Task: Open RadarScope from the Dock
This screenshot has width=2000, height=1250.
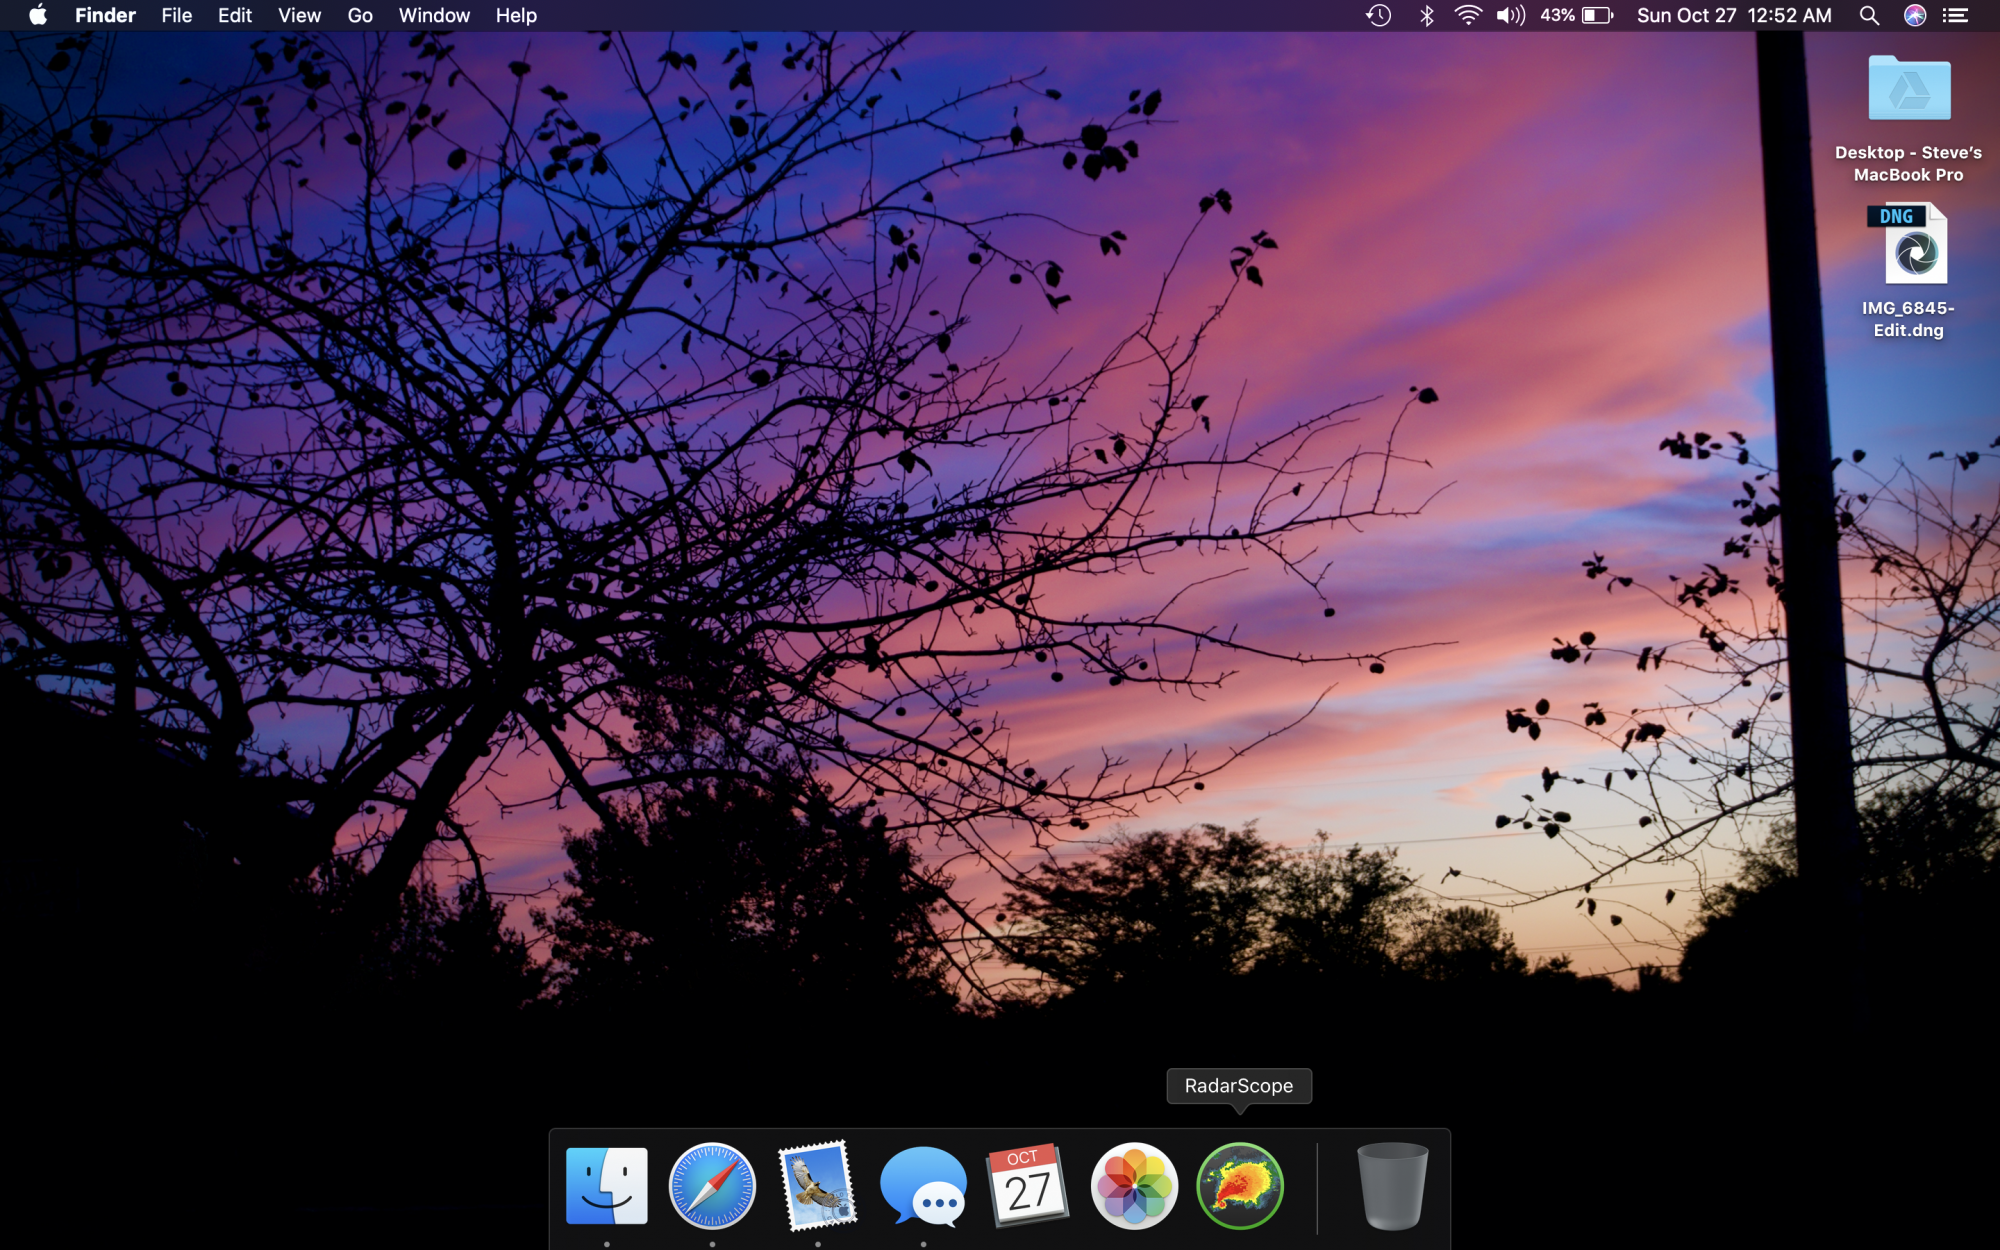Action: click(1239, 1187)
